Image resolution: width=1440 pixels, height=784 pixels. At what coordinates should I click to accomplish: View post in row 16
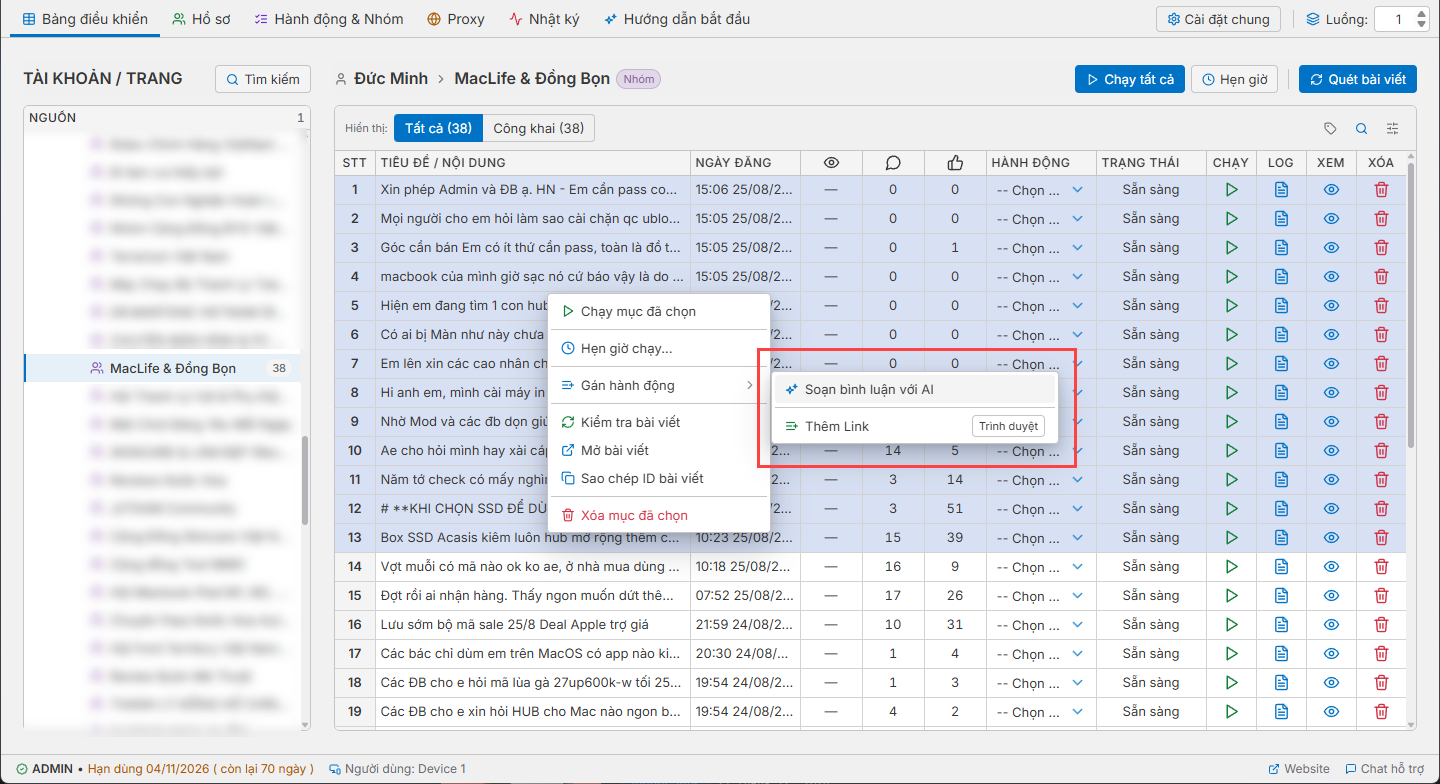tap(1331, 625)
